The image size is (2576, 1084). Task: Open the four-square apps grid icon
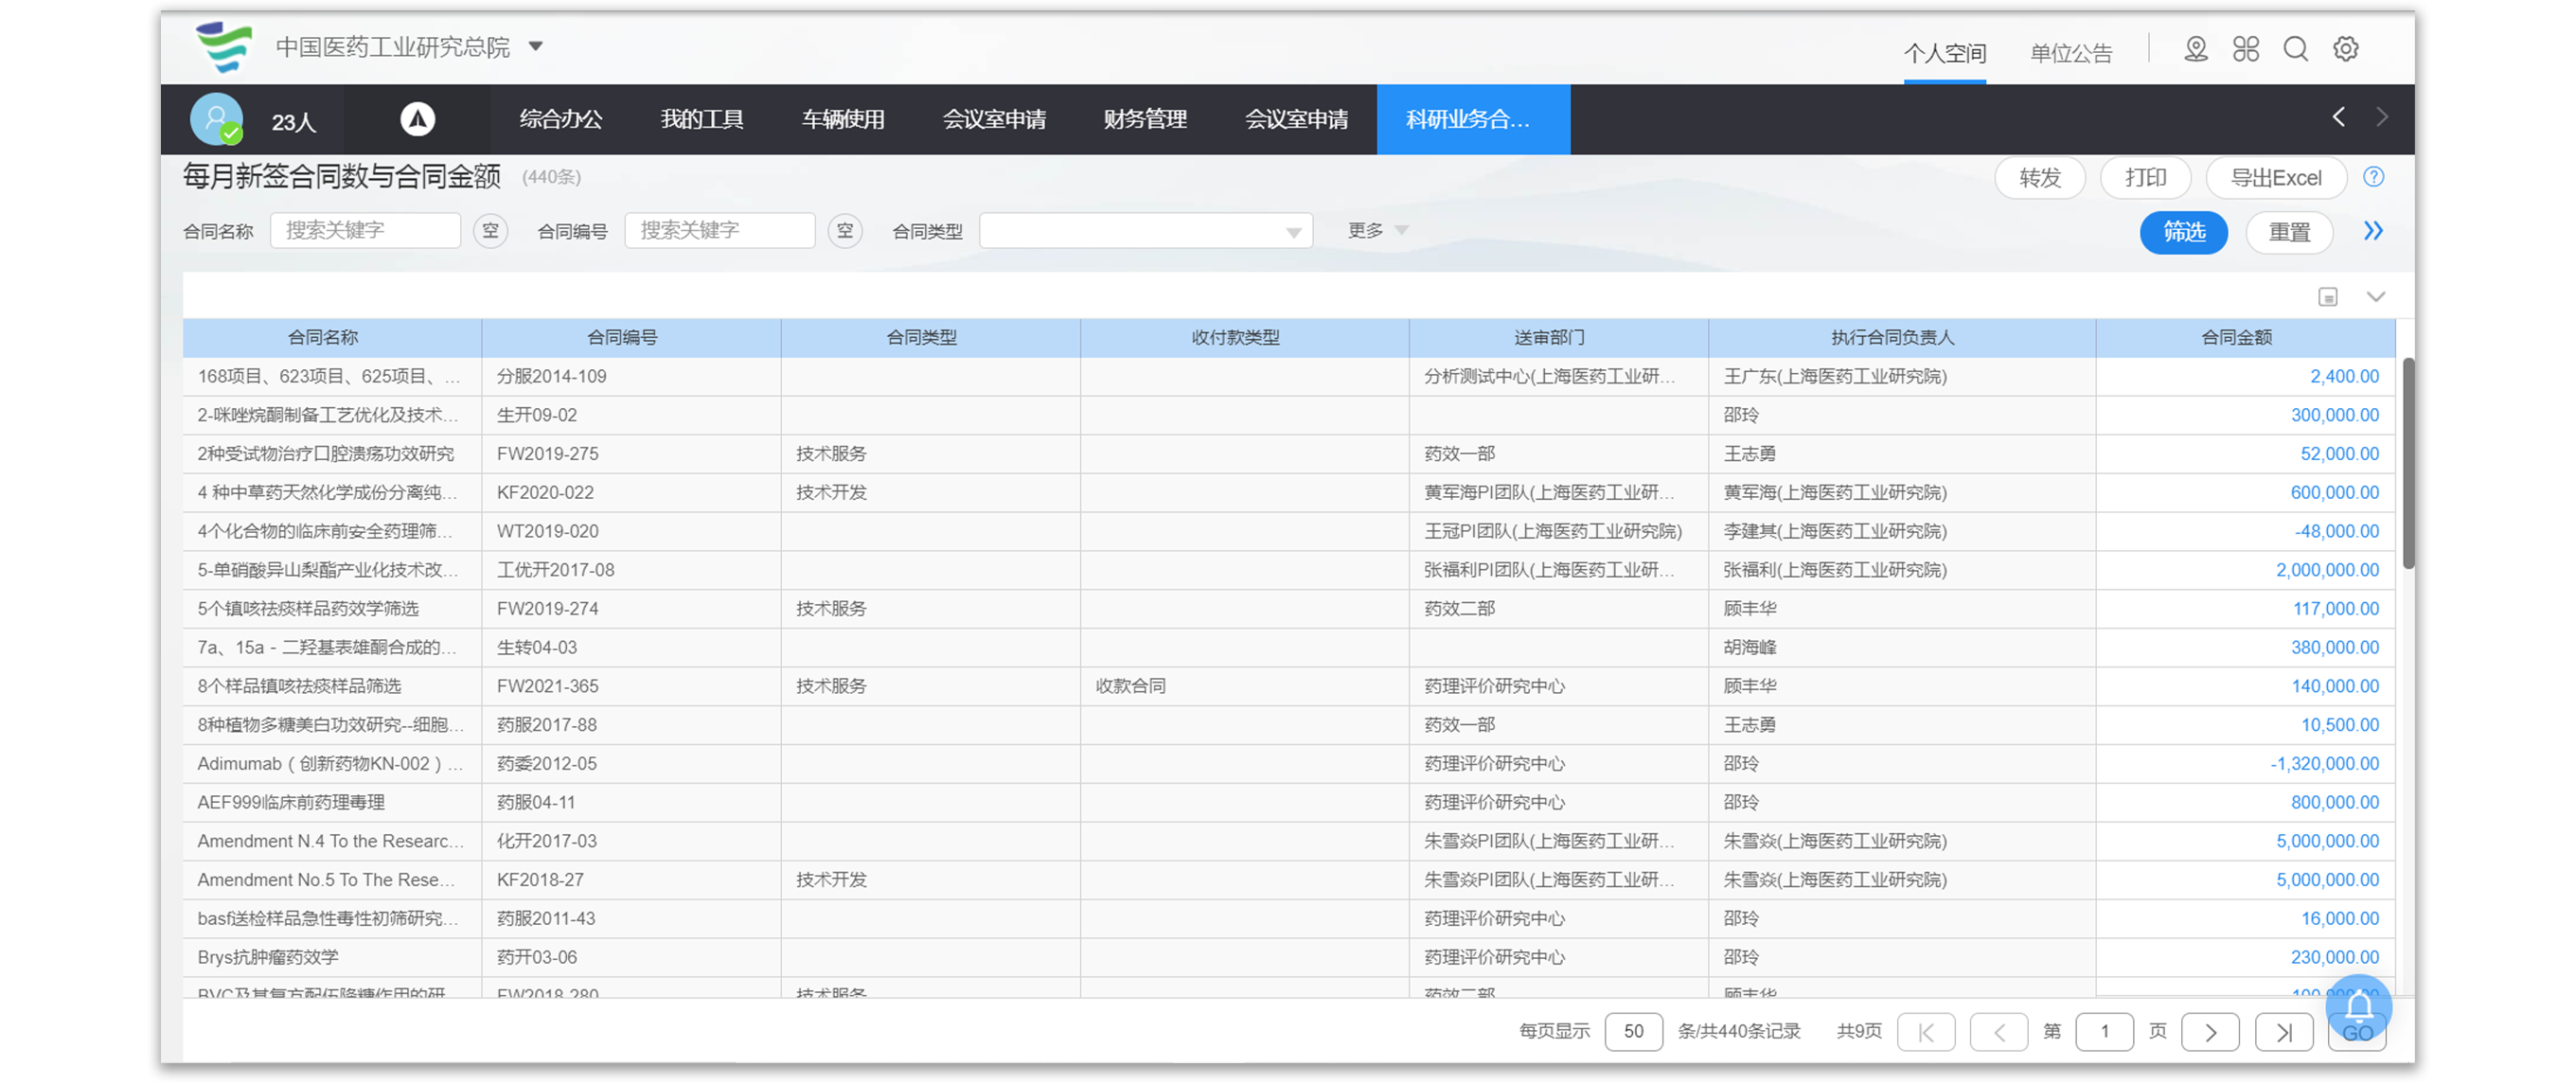pyautogui.click(x=2246, y=48)
